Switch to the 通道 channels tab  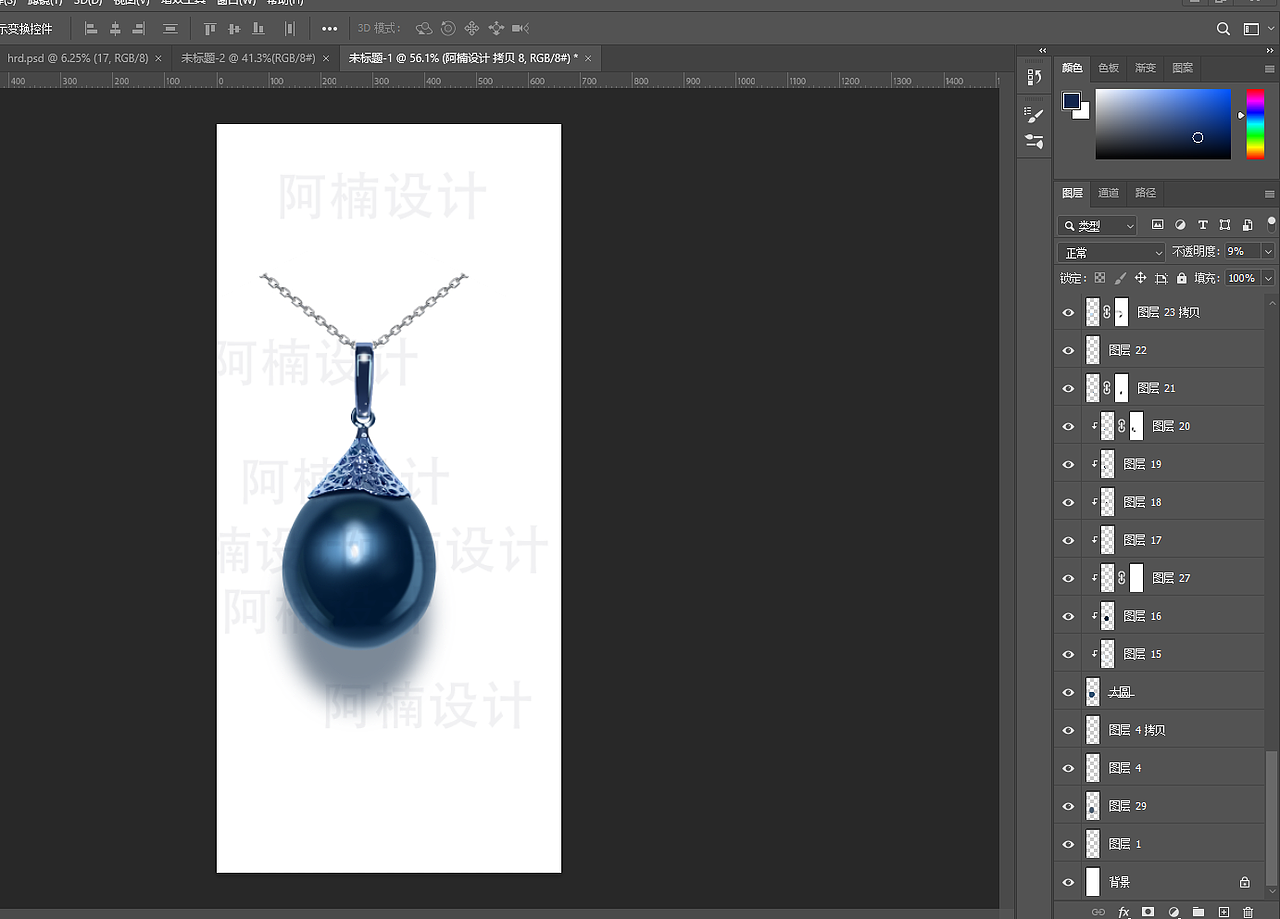tap(1109, 193)
